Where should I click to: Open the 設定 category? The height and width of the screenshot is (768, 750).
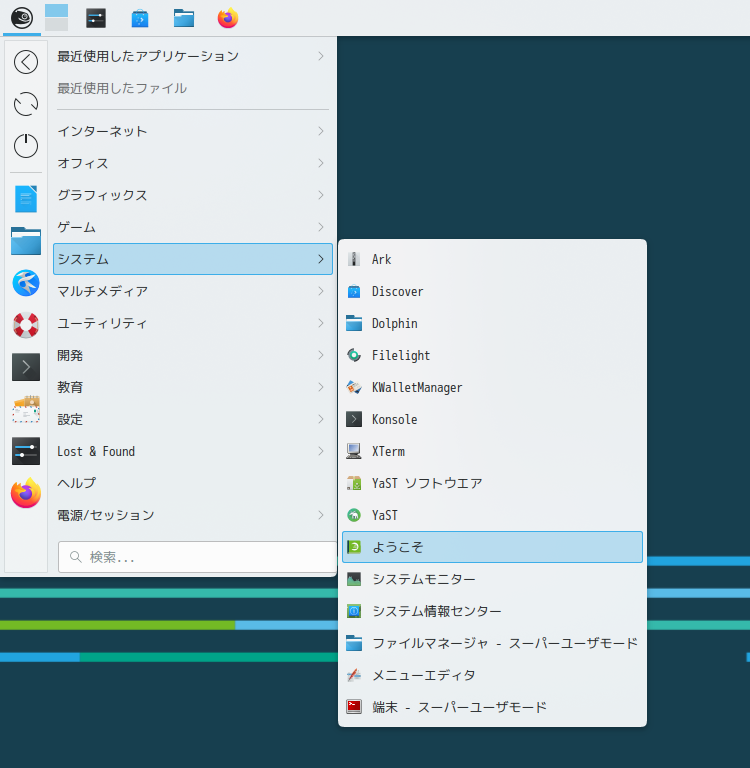[x=193, y=419]
